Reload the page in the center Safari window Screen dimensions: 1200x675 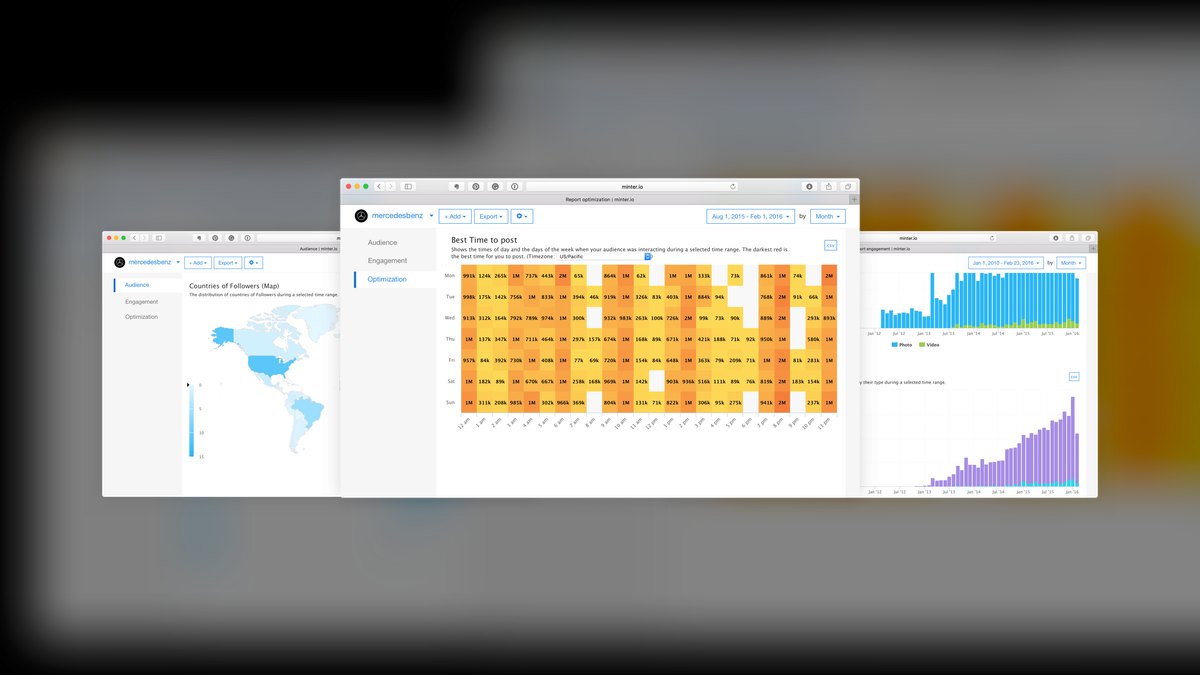click(733, 186)
